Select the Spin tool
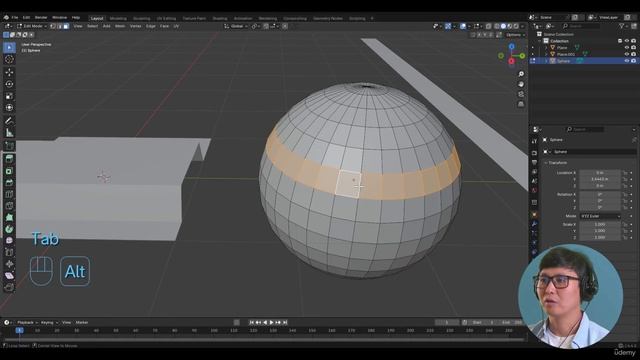This screenshot has height=360, width=640. 9,229
